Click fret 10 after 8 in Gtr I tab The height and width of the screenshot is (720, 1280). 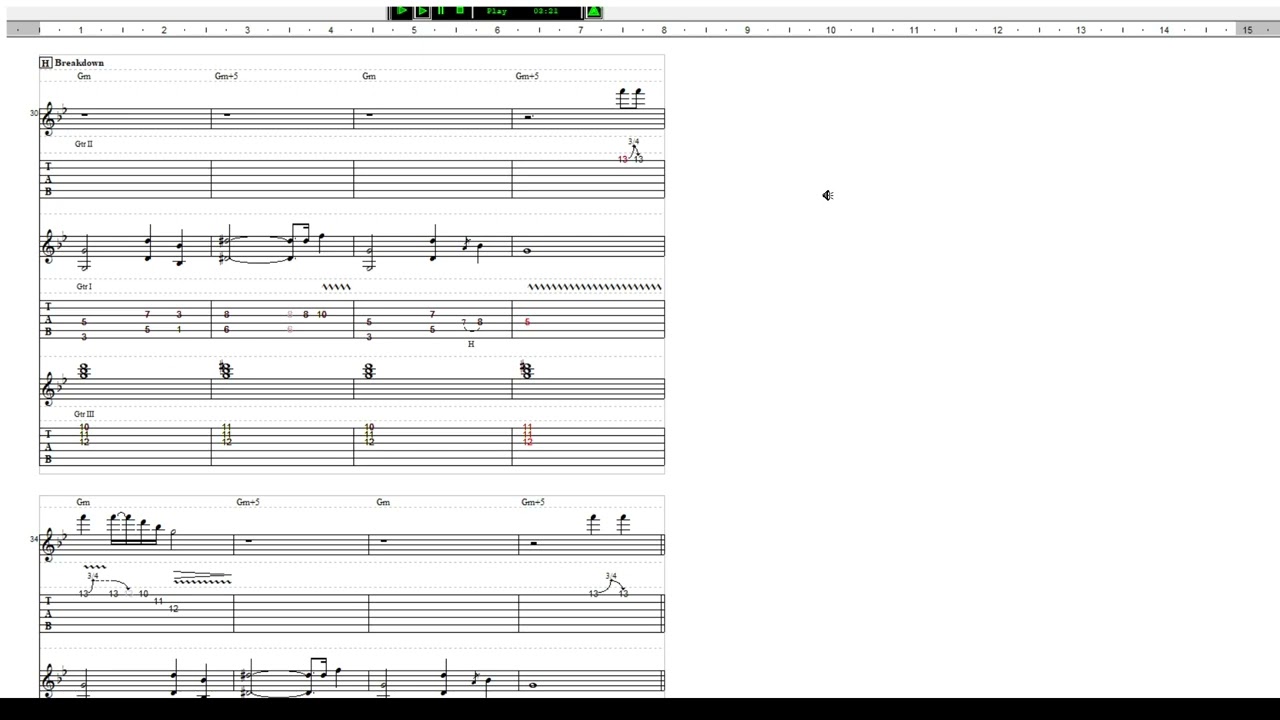pyautogui.click(x=322, y=315)
